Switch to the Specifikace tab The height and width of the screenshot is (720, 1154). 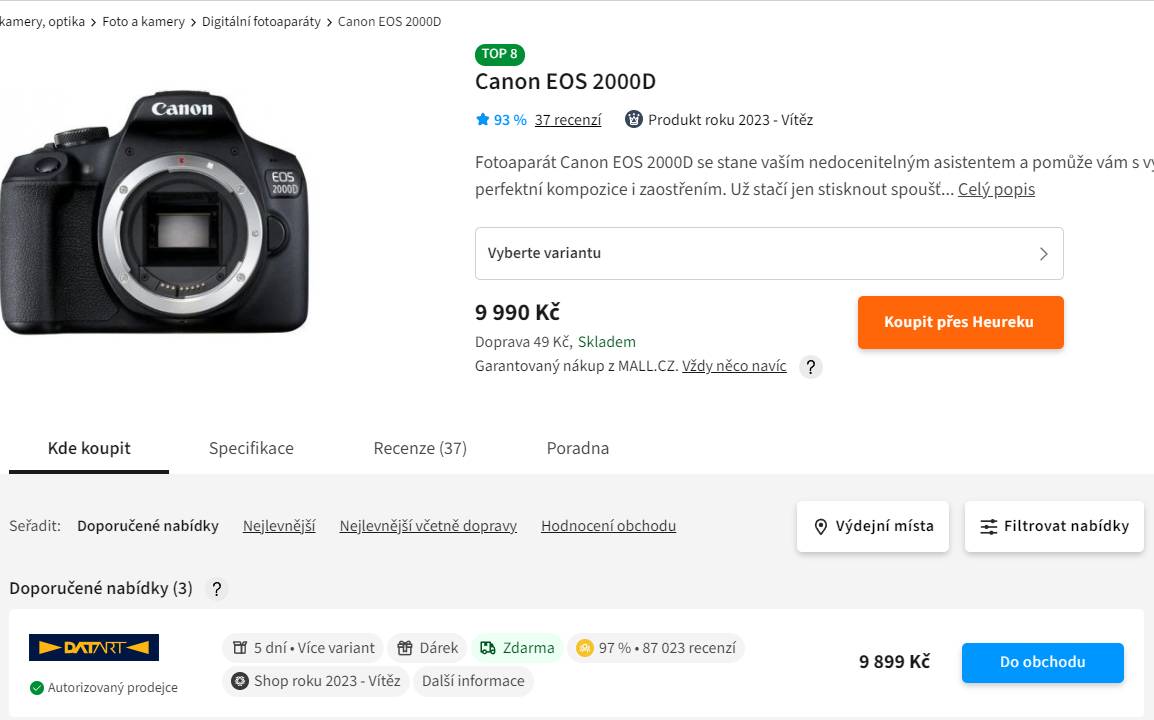[x=251, y=448]
